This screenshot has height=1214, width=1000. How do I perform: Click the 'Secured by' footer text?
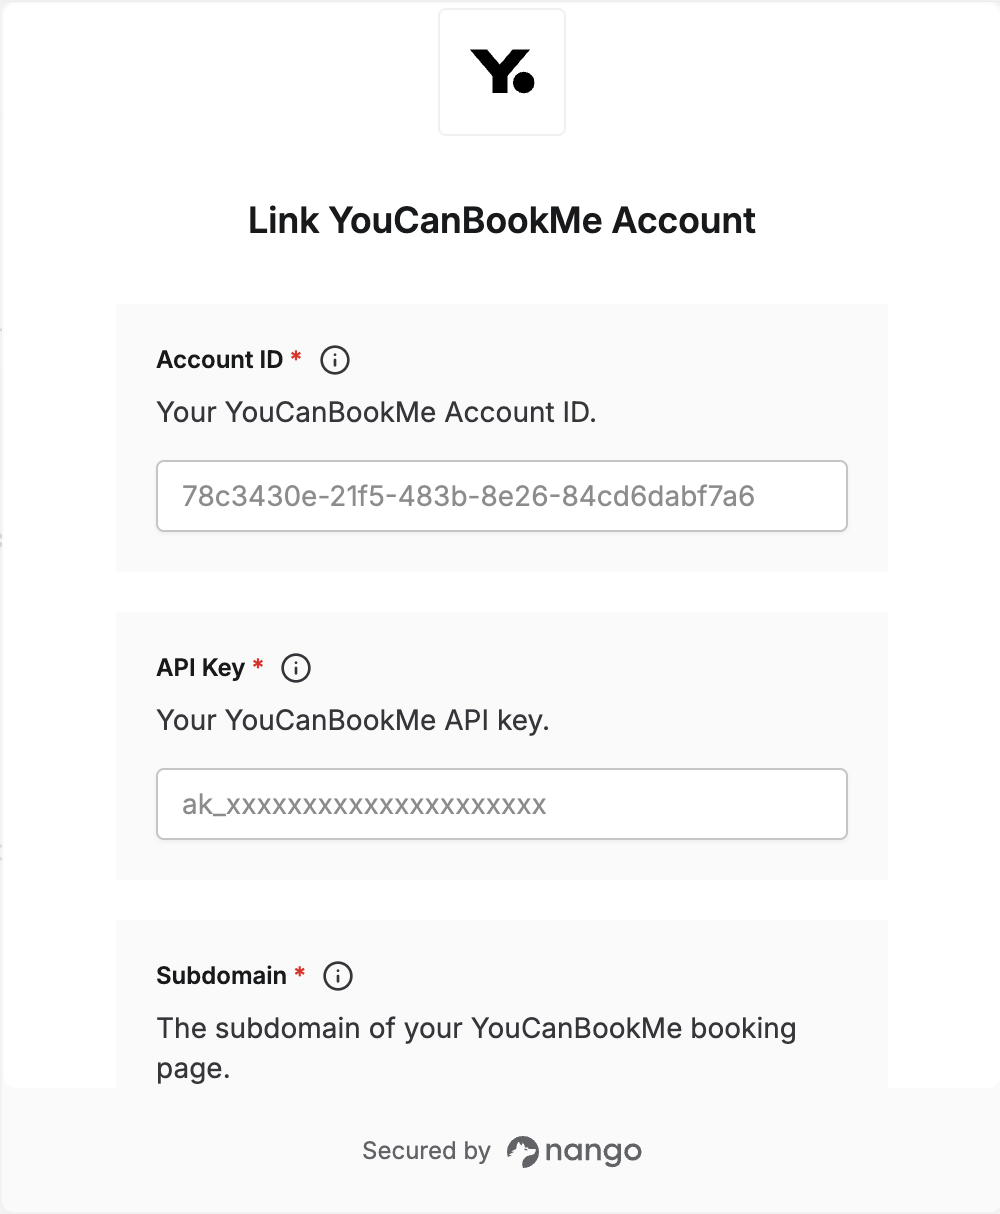click(427, 1151)
